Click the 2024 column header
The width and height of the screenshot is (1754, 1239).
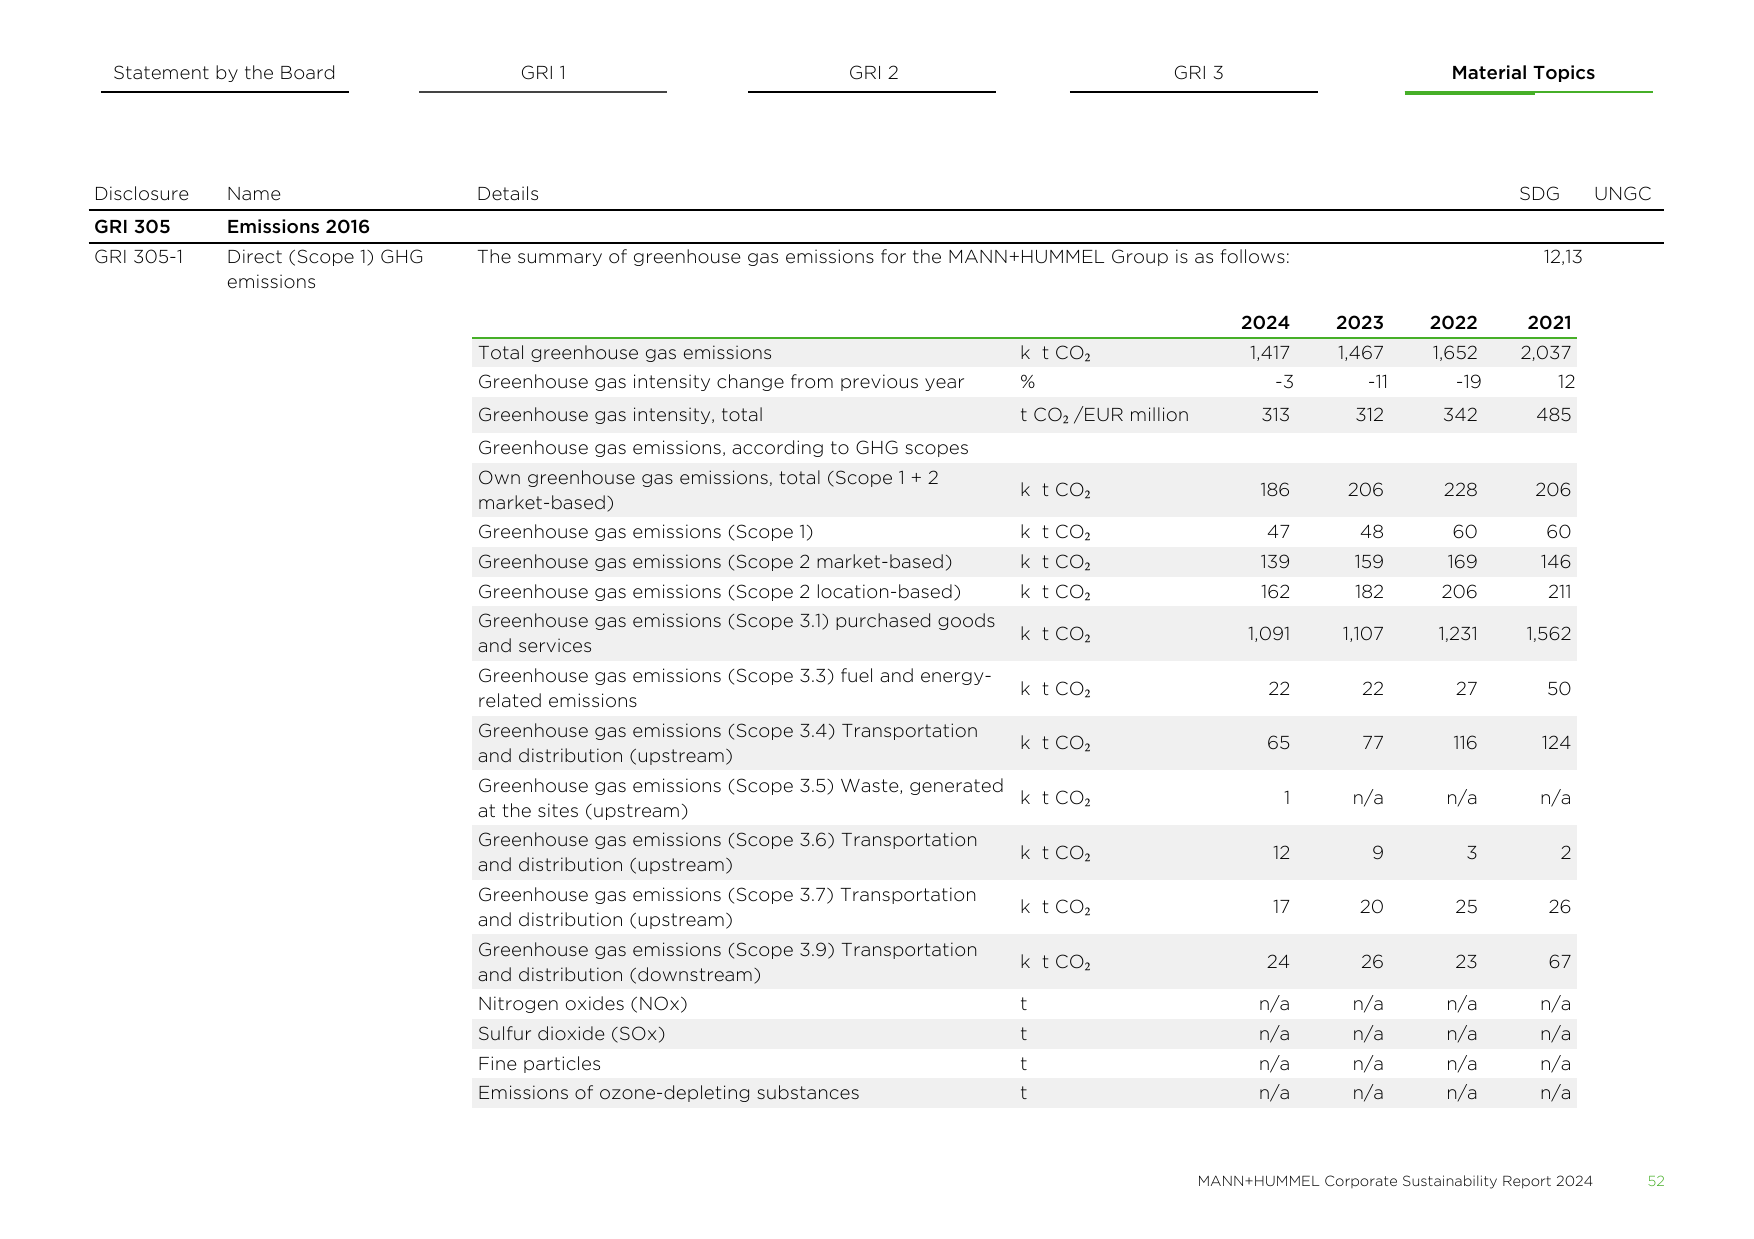click(1265, 323)
